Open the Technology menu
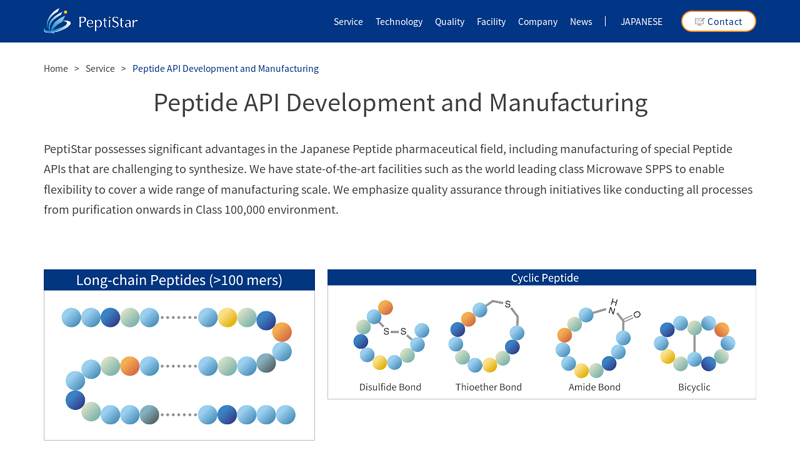Screen dimensions: 800x450 399,22
